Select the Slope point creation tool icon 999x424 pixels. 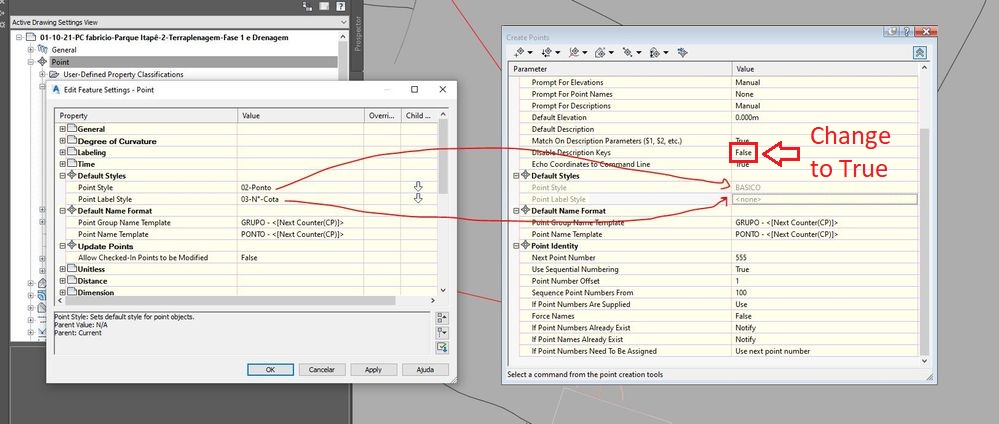click(x=654, y=52)
